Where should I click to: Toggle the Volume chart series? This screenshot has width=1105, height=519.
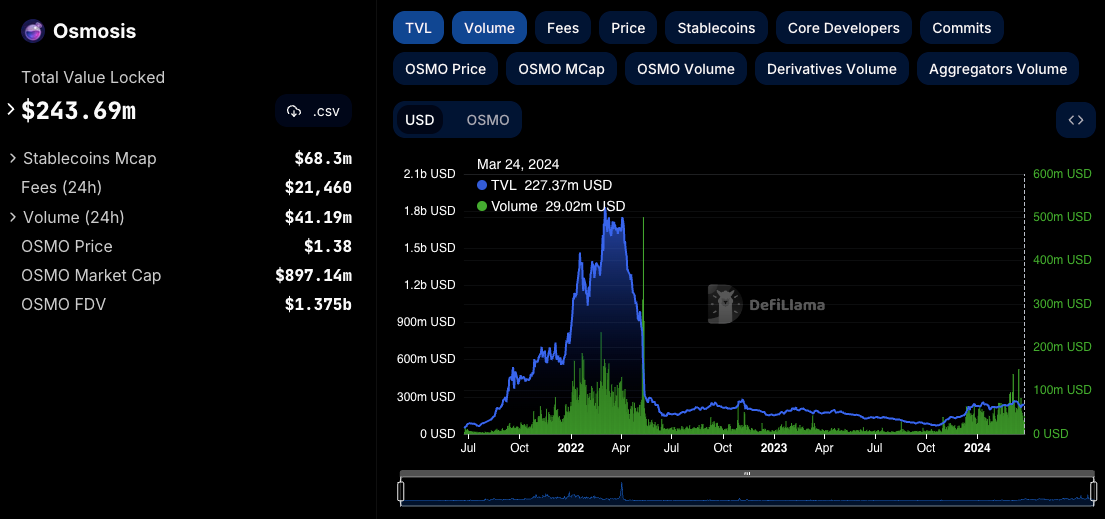point(489,28)
